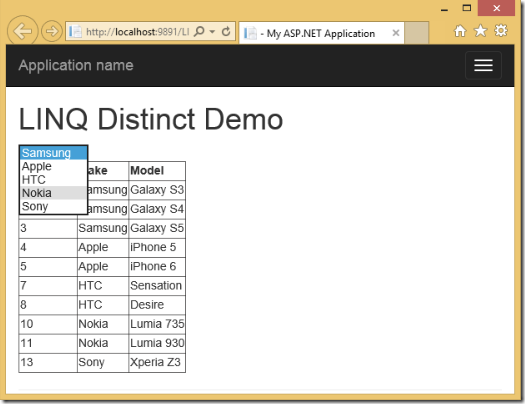Maximize the browser window
This screenshot has height=404, width=525.
tap(467, 8)
